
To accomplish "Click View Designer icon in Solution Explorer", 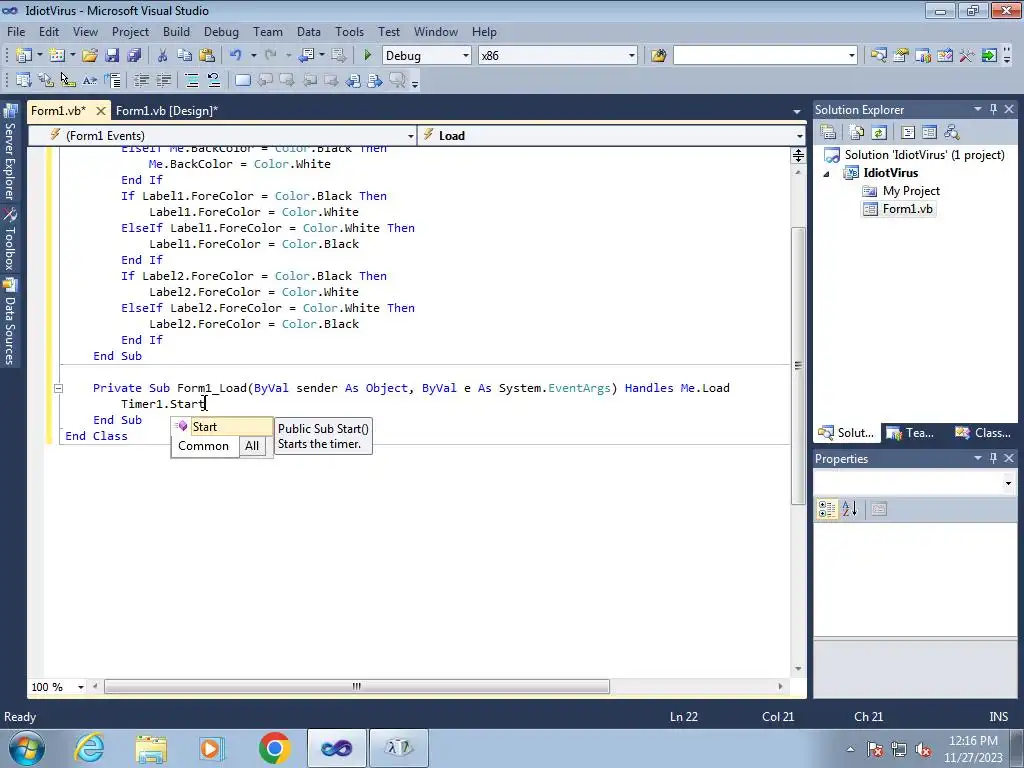I will (x=929, y=133).
